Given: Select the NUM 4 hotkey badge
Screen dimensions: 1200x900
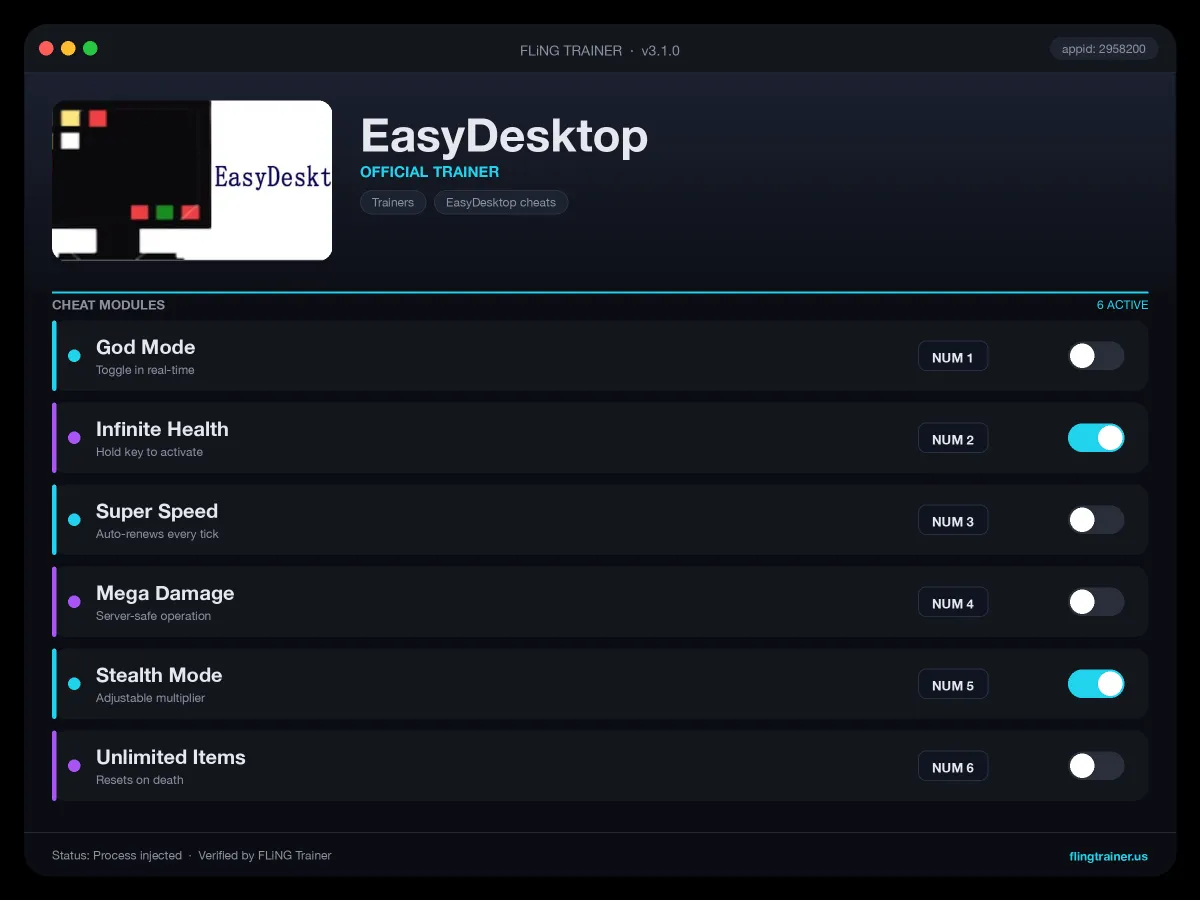Looking at the screenshot, I should point(953,603).
